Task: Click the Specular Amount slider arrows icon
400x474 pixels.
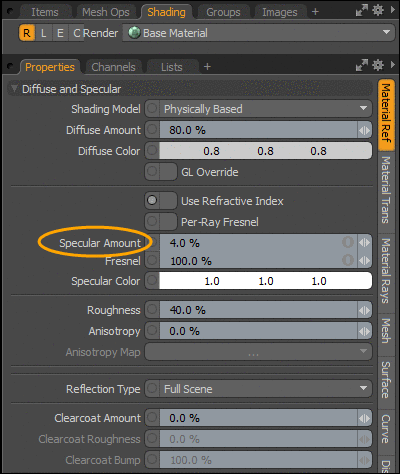Action: (x=364, y=243)
